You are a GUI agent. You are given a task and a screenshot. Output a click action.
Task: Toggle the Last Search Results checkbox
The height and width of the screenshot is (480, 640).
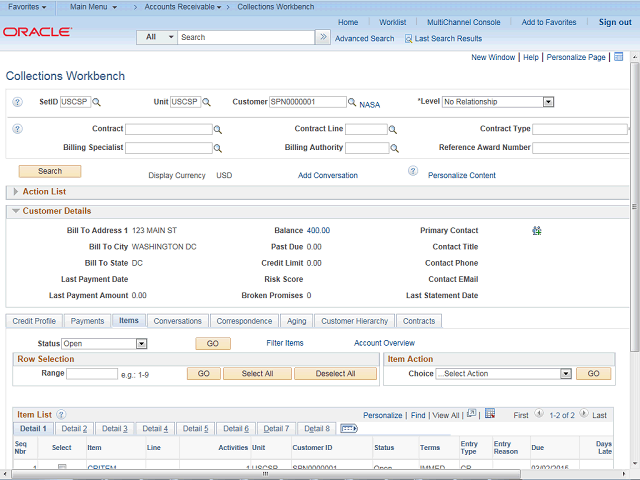(x=409, y=38)
